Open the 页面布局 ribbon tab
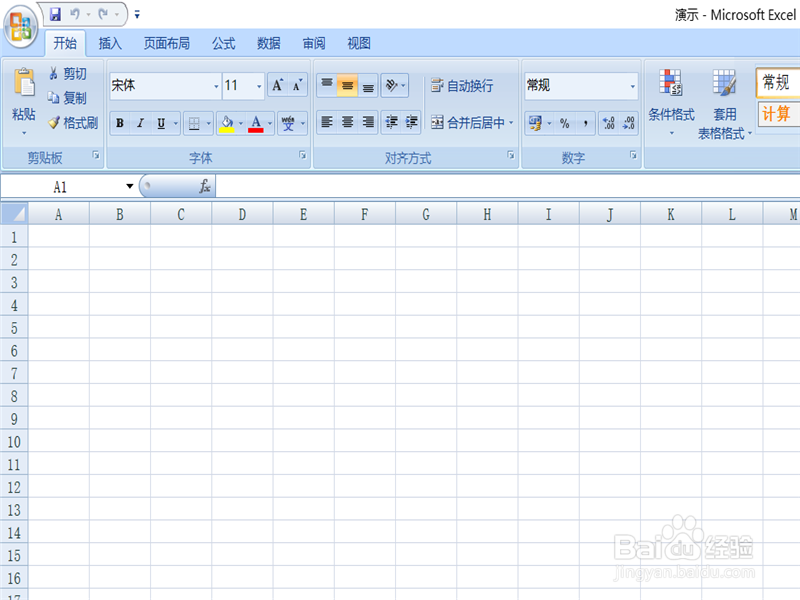This screenshot has height=600, width=800. coord(166,43)
